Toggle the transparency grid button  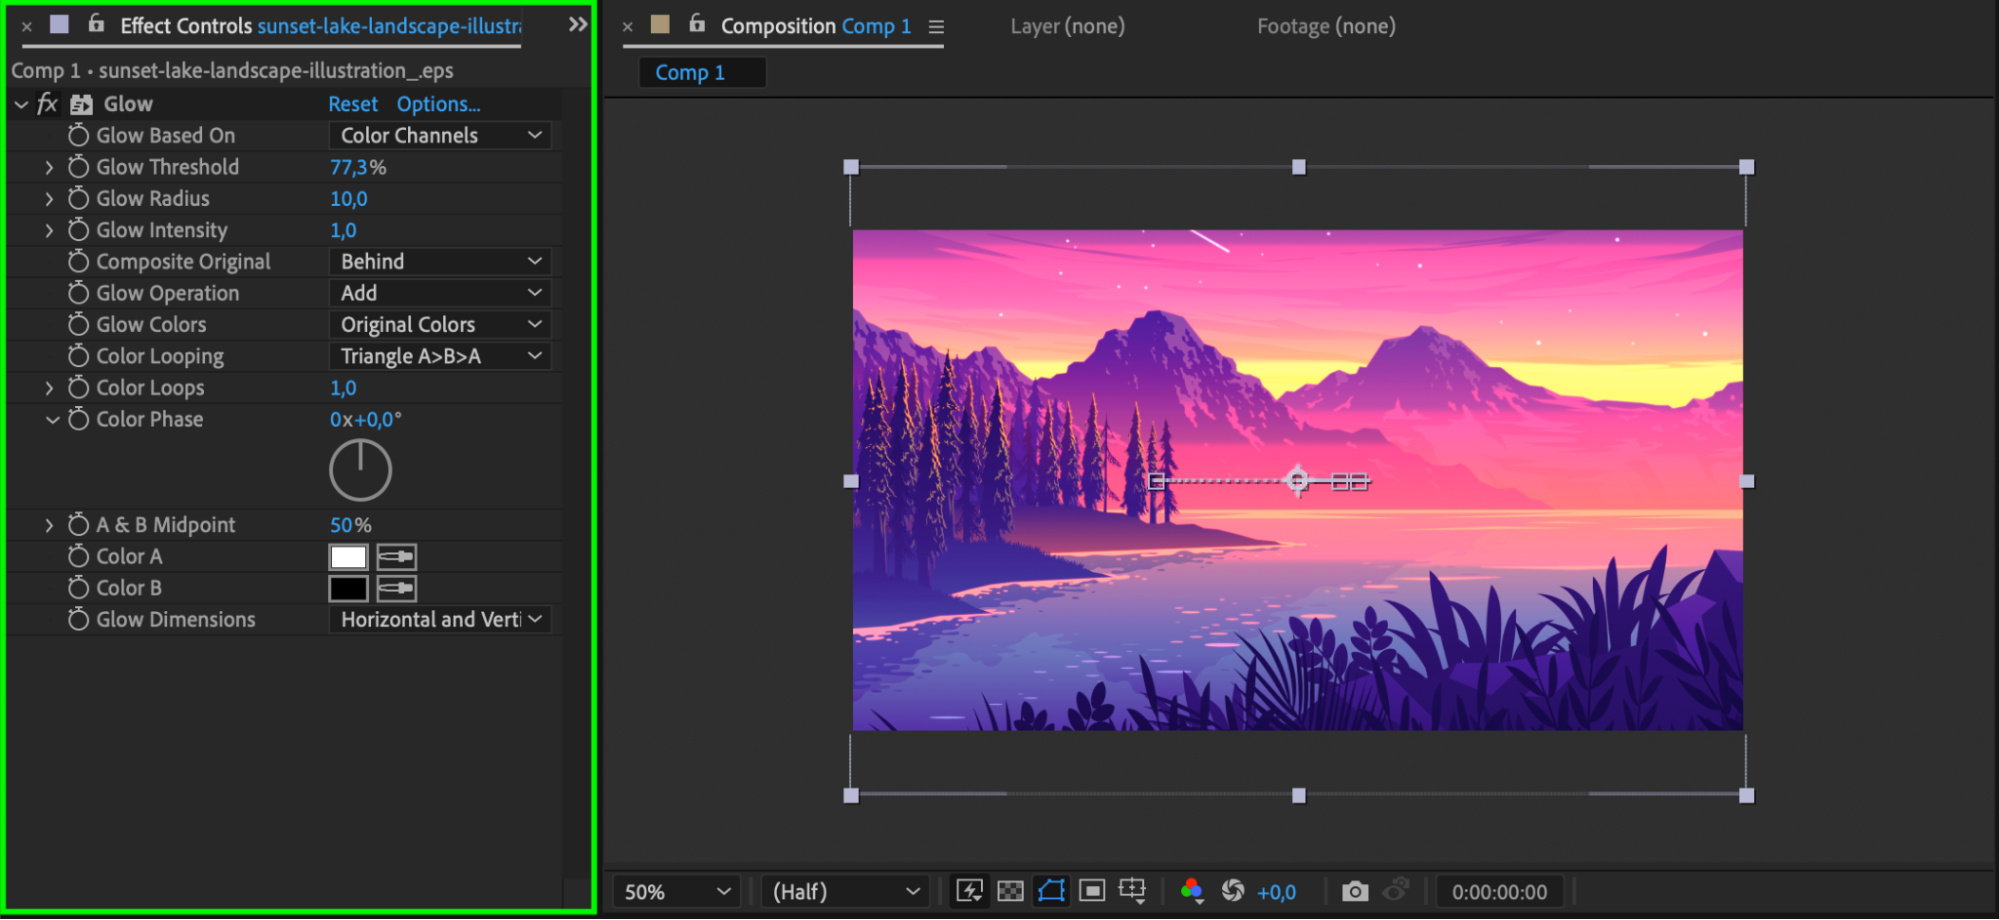(x=1010, y=891)
